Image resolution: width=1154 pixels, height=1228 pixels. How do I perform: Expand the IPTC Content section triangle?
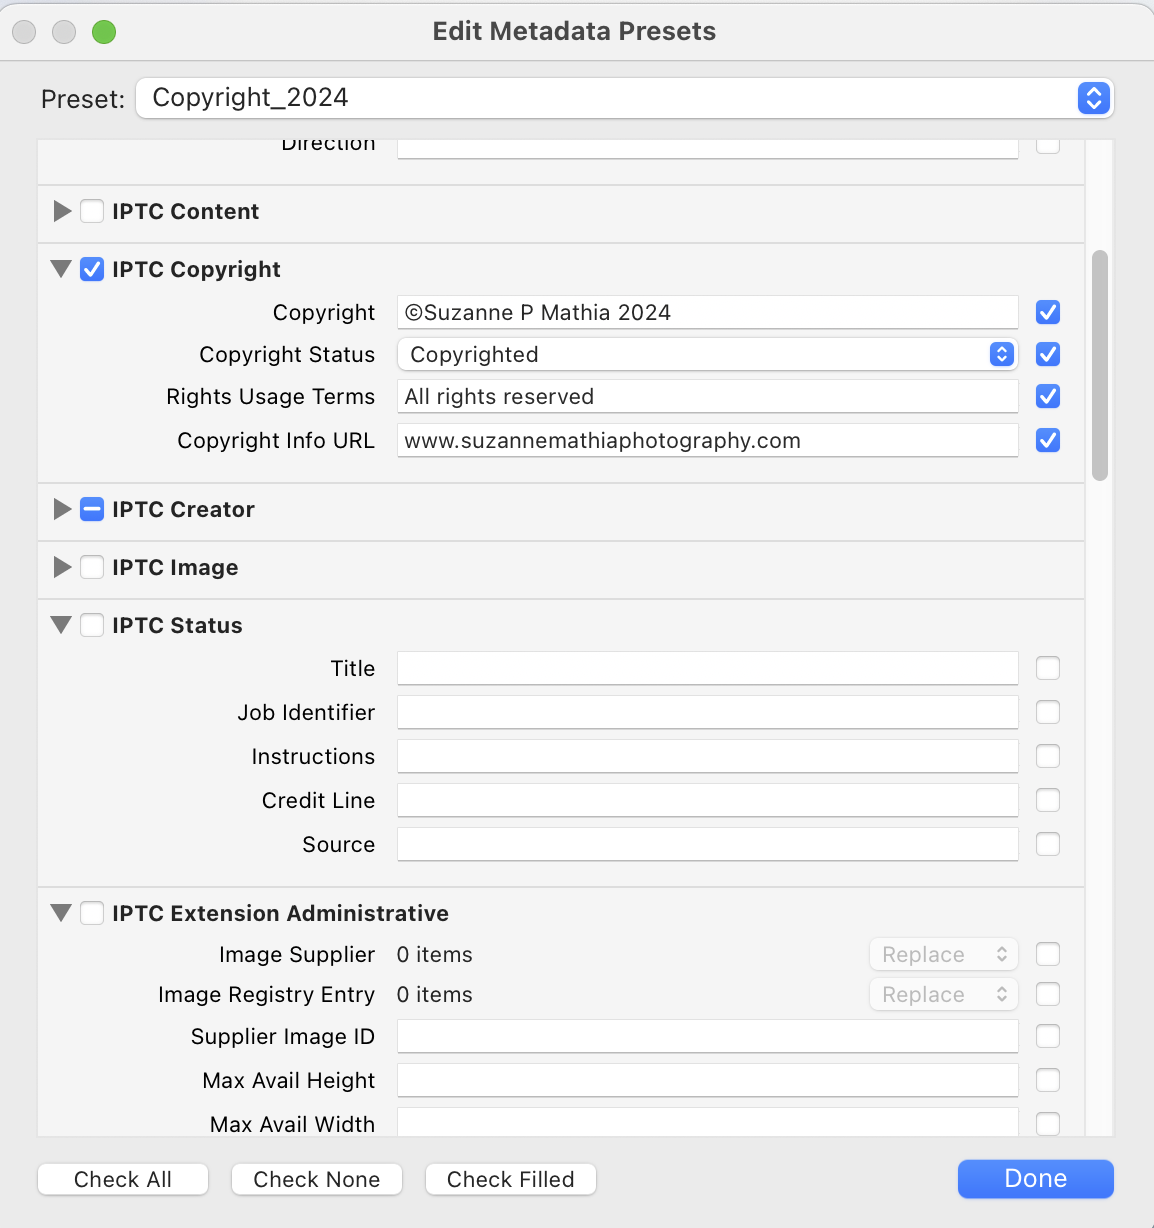tap(62, 211)
